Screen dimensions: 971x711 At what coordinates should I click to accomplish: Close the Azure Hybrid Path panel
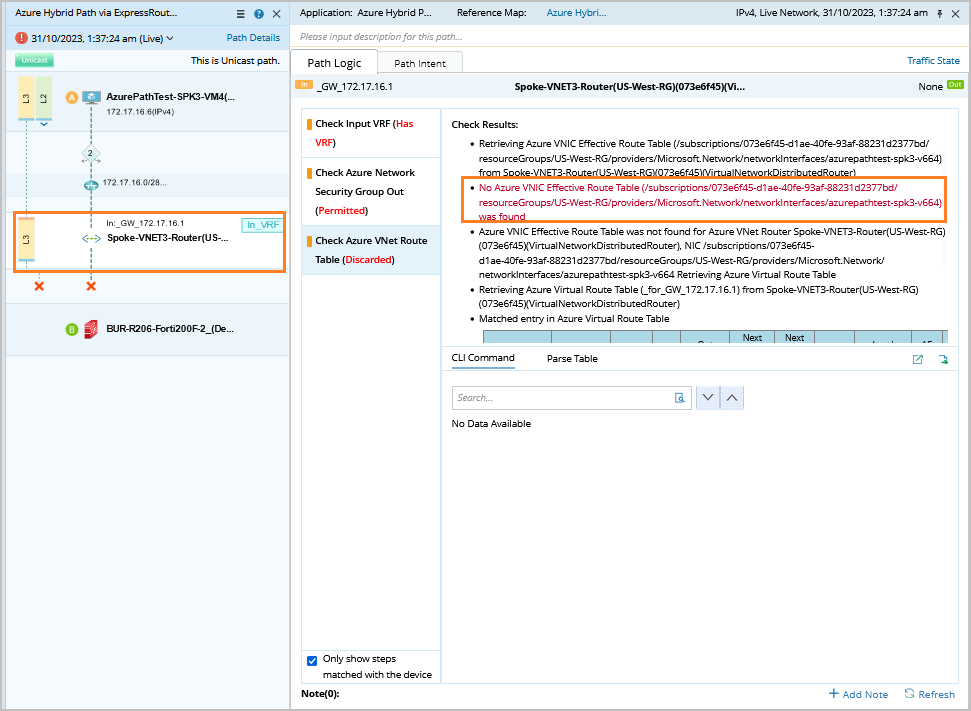click(x=277, y=14)
